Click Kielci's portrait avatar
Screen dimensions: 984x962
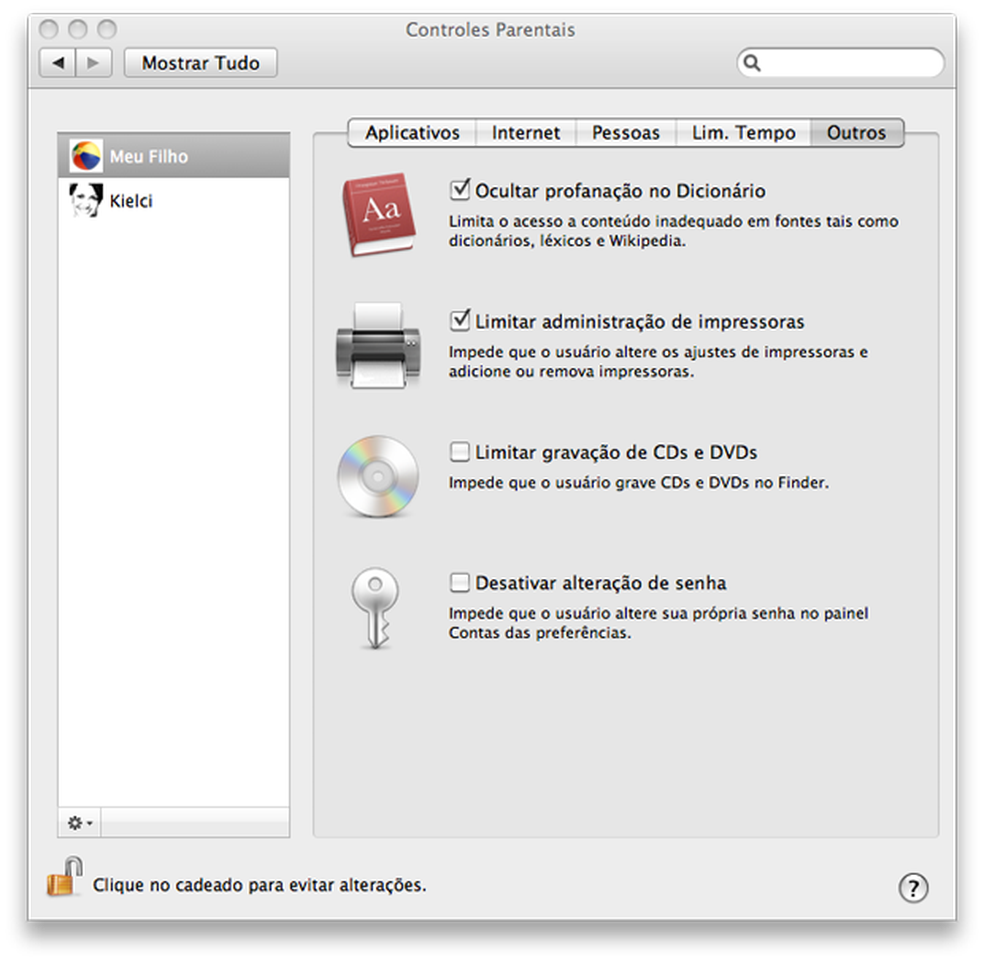[x=86, y=200]
